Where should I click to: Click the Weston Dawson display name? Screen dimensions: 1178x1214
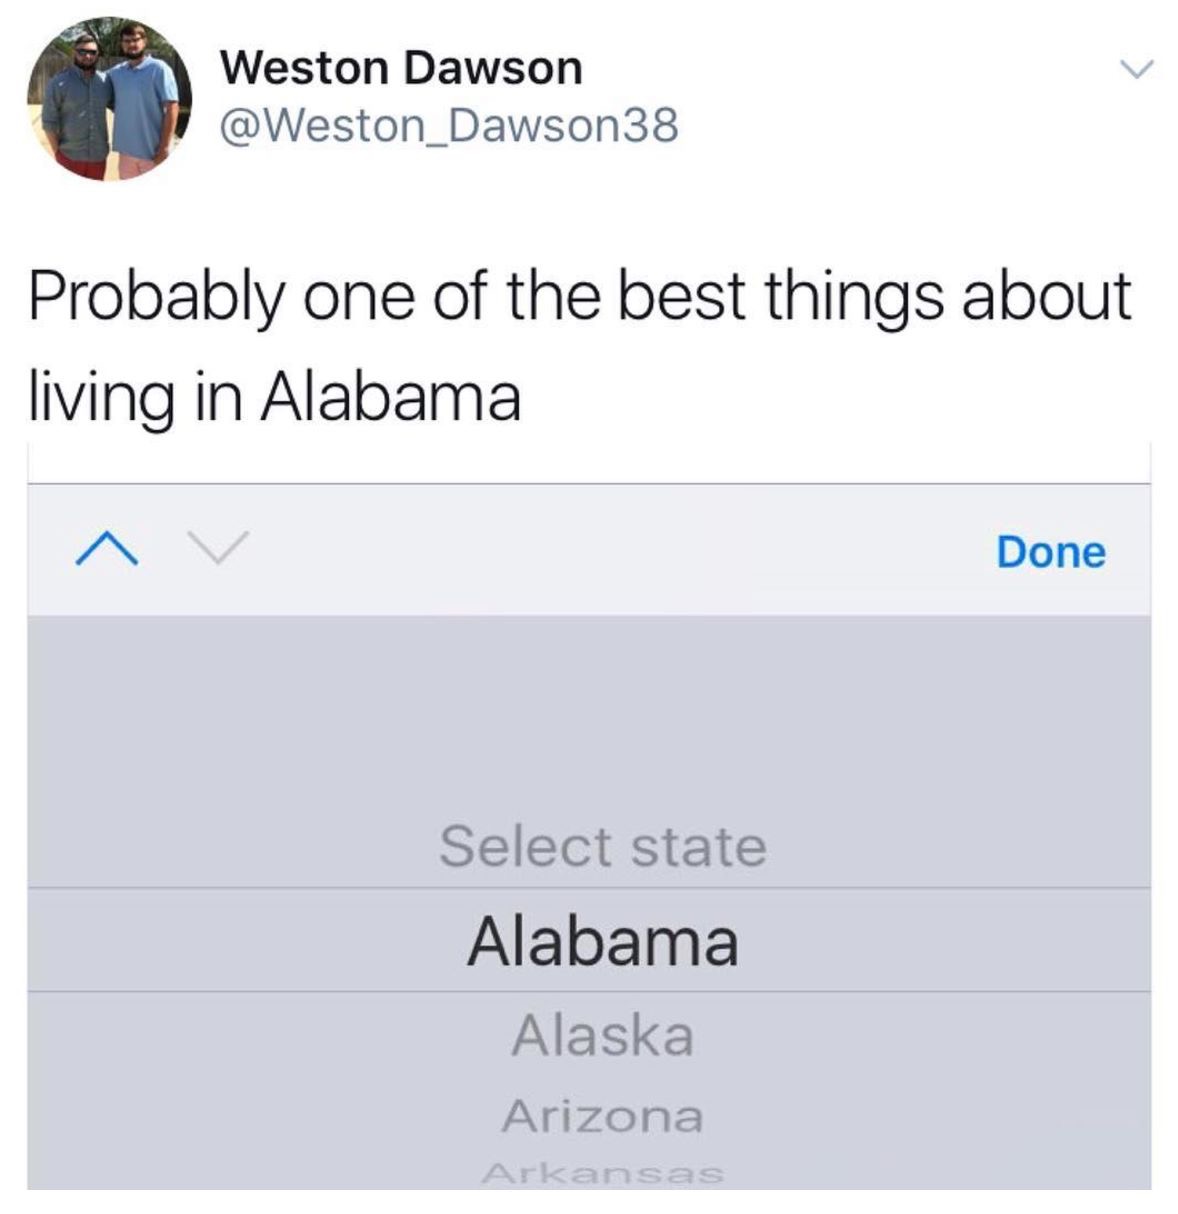[401, 67]
